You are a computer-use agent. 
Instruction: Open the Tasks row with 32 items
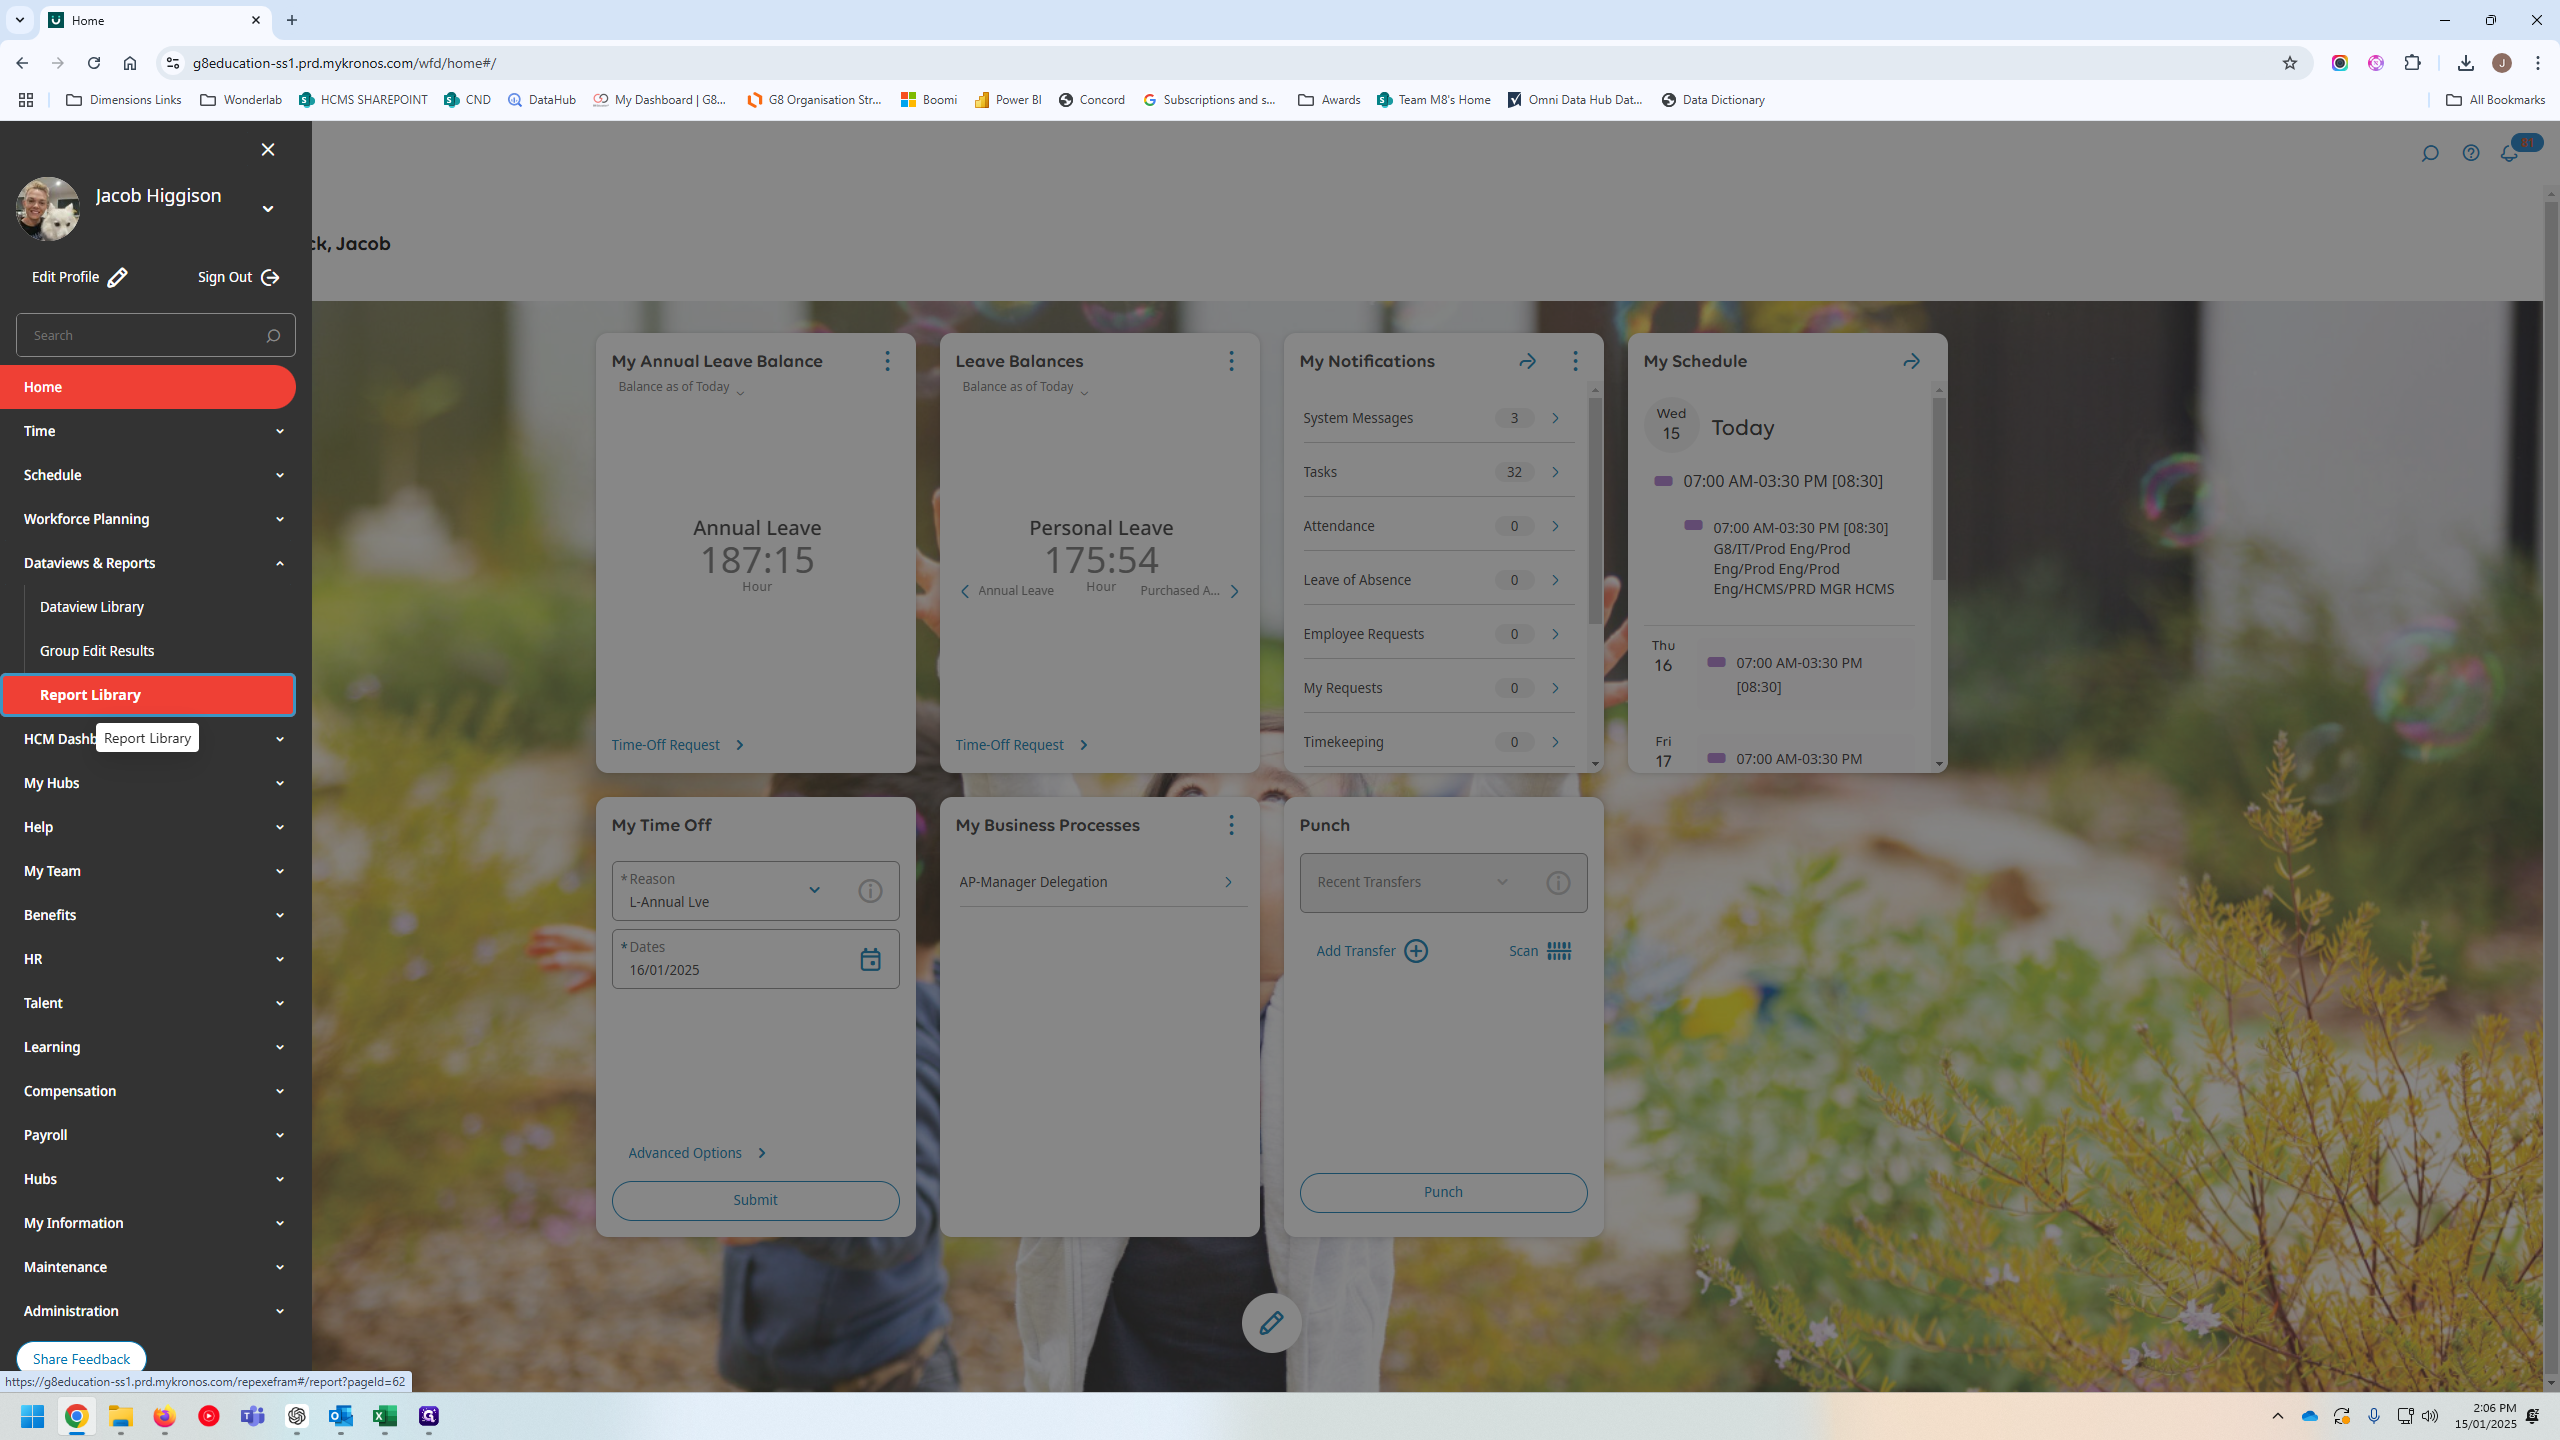(1437, 472)
